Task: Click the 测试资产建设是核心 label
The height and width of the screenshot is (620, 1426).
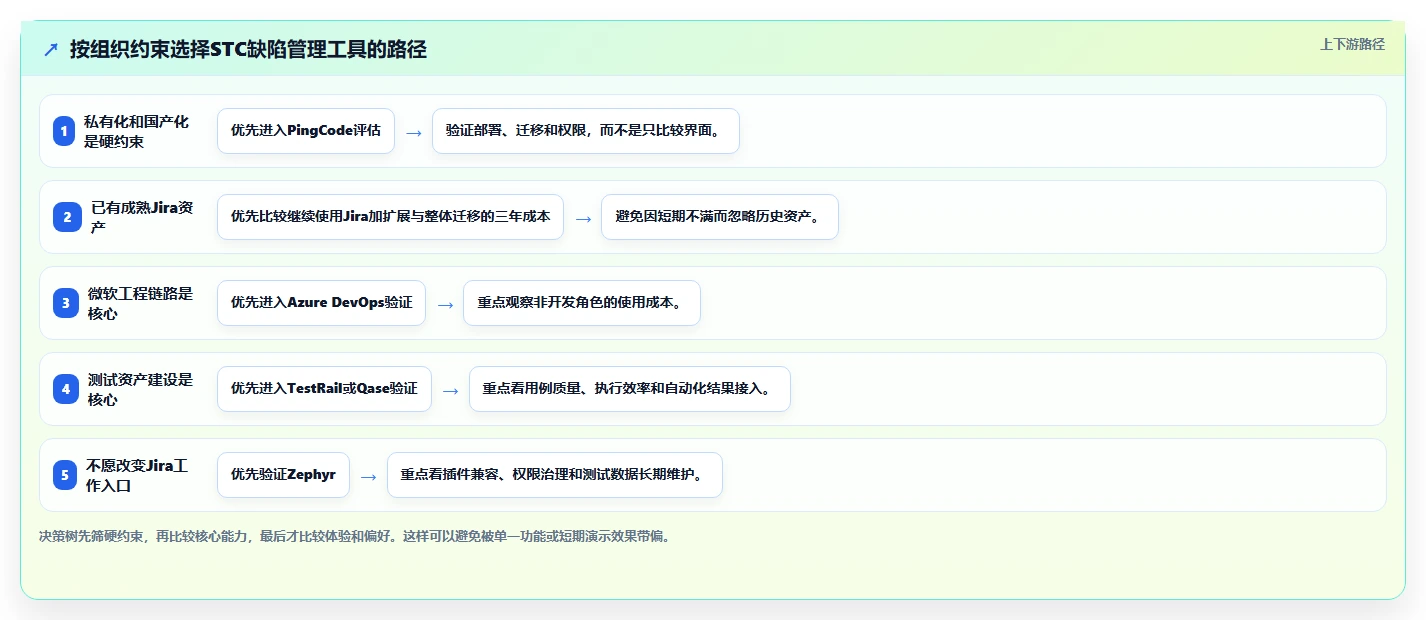Action: coord(140,389)
